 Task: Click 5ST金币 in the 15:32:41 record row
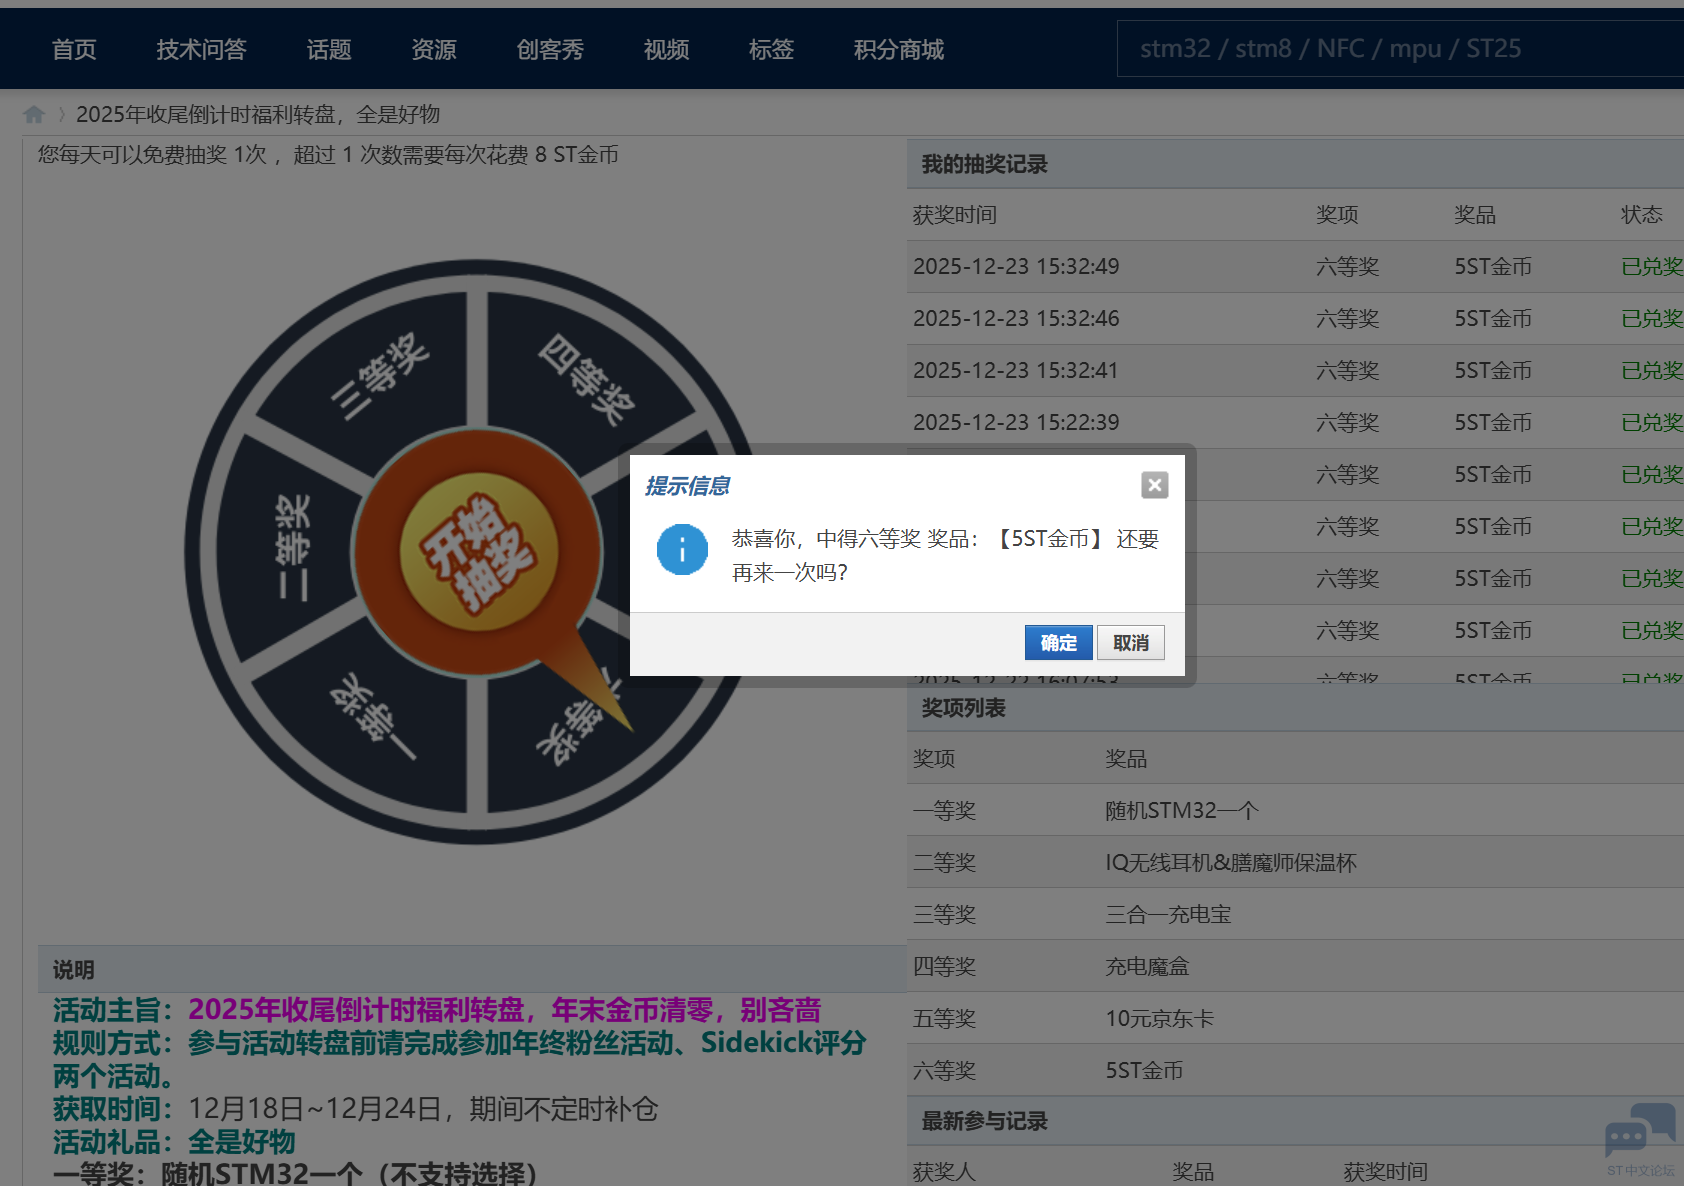click(x=1493, y=371)
